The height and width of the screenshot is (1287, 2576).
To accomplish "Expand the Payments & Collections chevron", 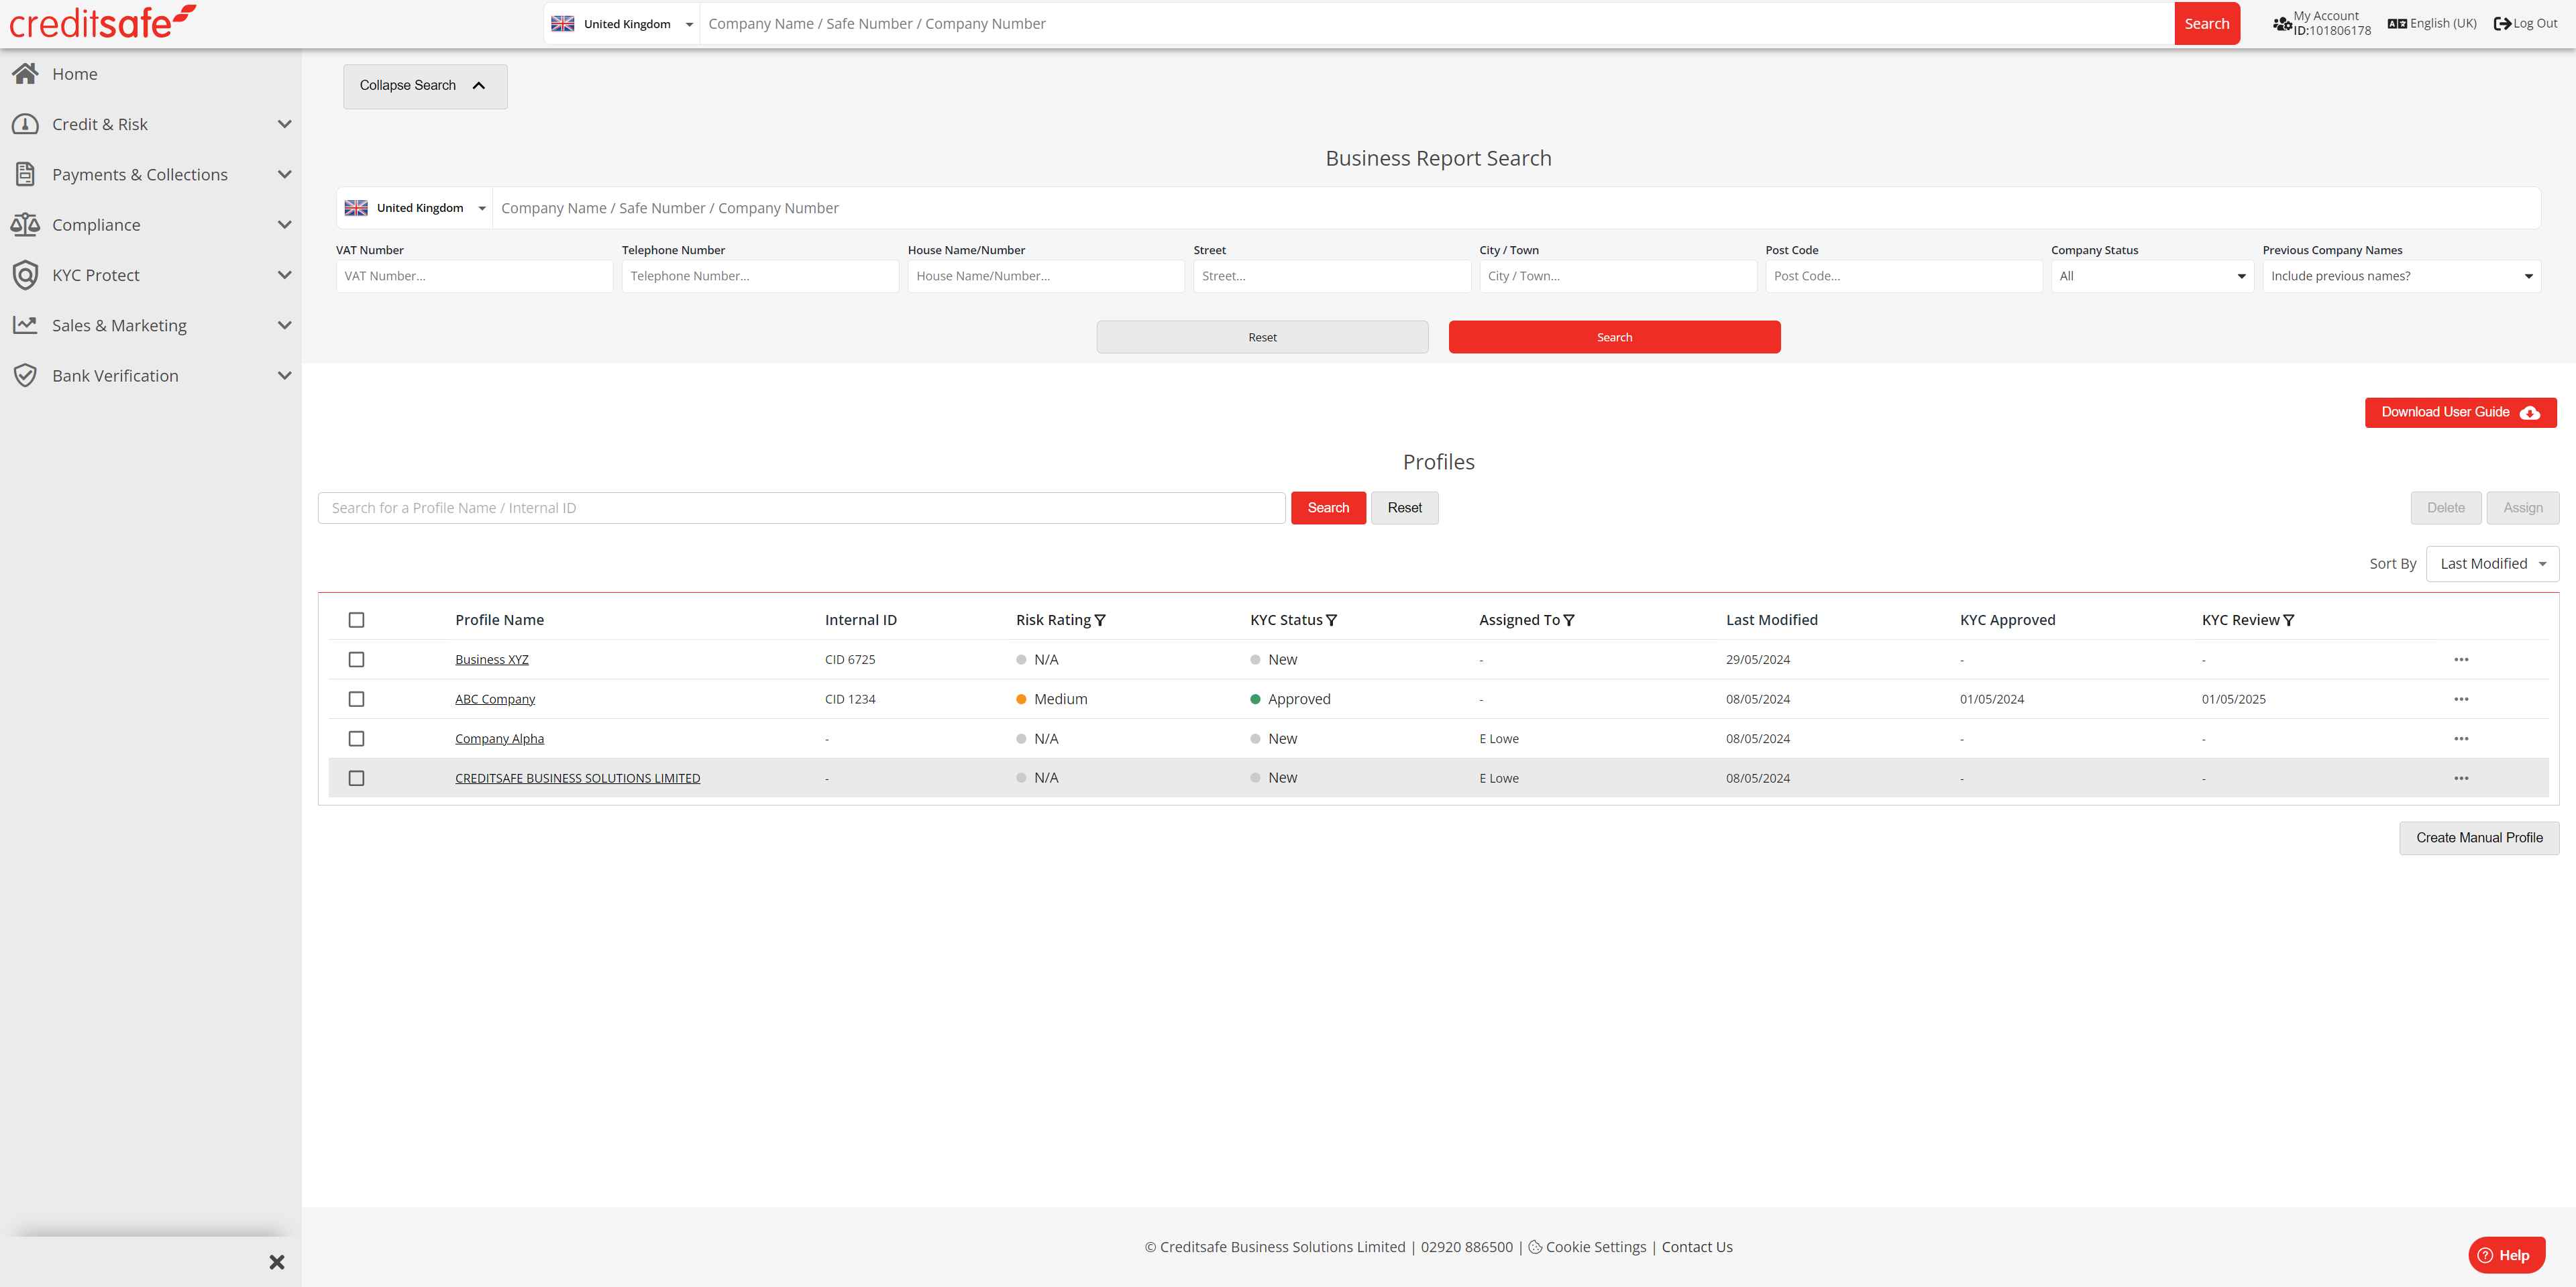I will click(284, 174).
